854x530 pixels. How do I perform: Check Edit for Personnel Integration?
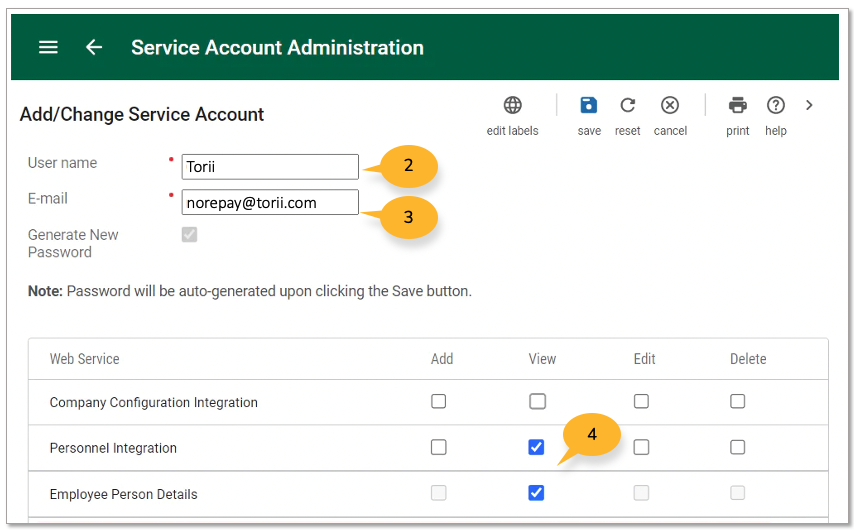pos(641,447)
